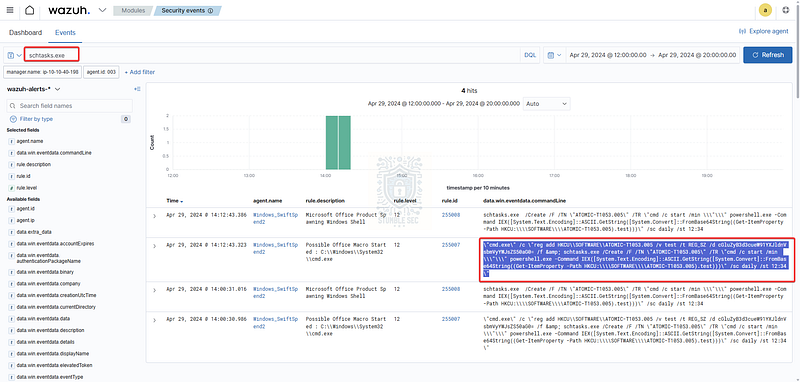Open the agent.id: 003 filter pill
The width and height of the screenshot is (800, 382).
[101, 72]
